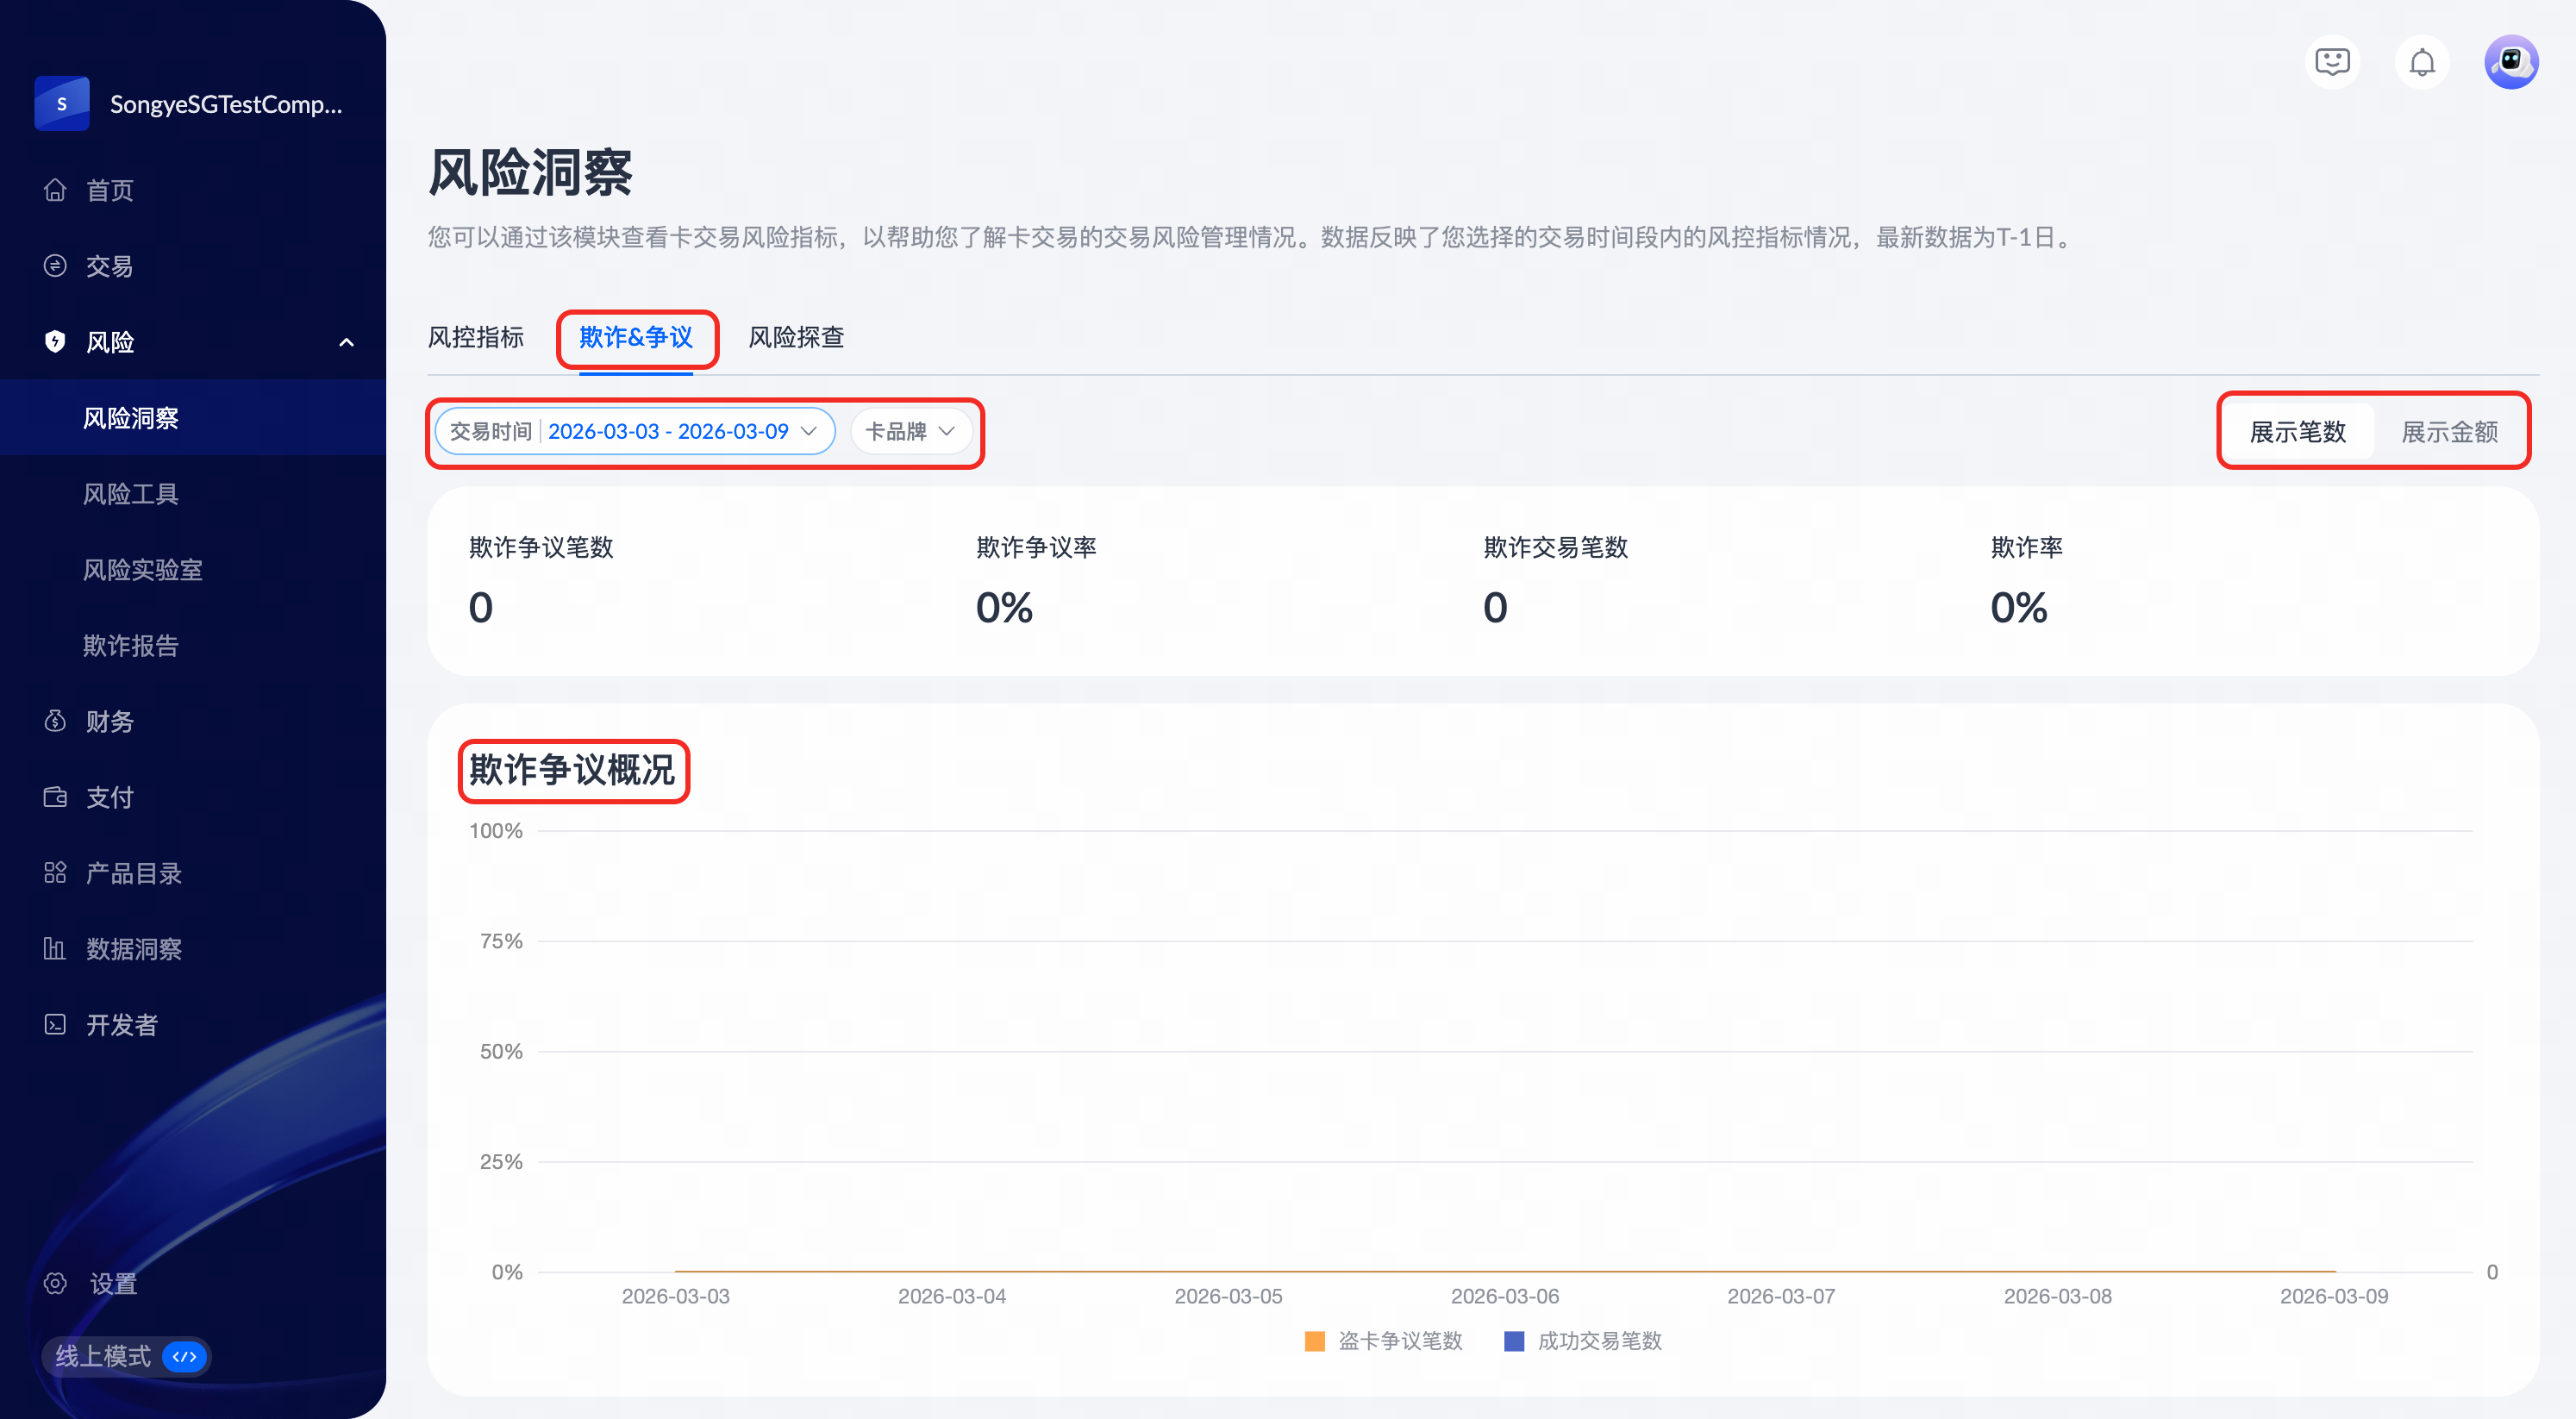Viewport: 2576px width, 1419px height.
Task: Open the 欺诈报告 sidebar link
Action: point(130,646)
